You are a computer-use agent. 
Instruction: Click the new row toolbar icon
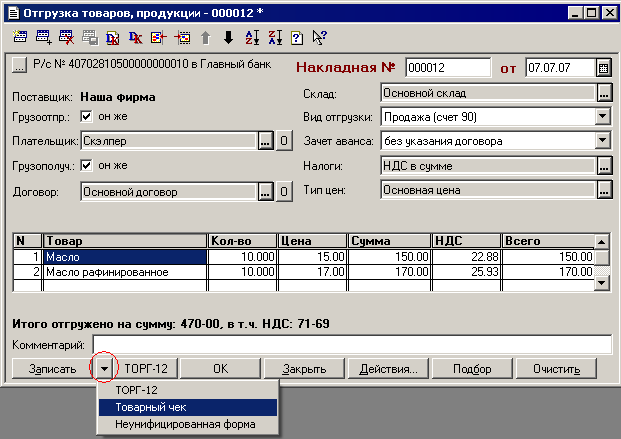[x=20, y=38]
